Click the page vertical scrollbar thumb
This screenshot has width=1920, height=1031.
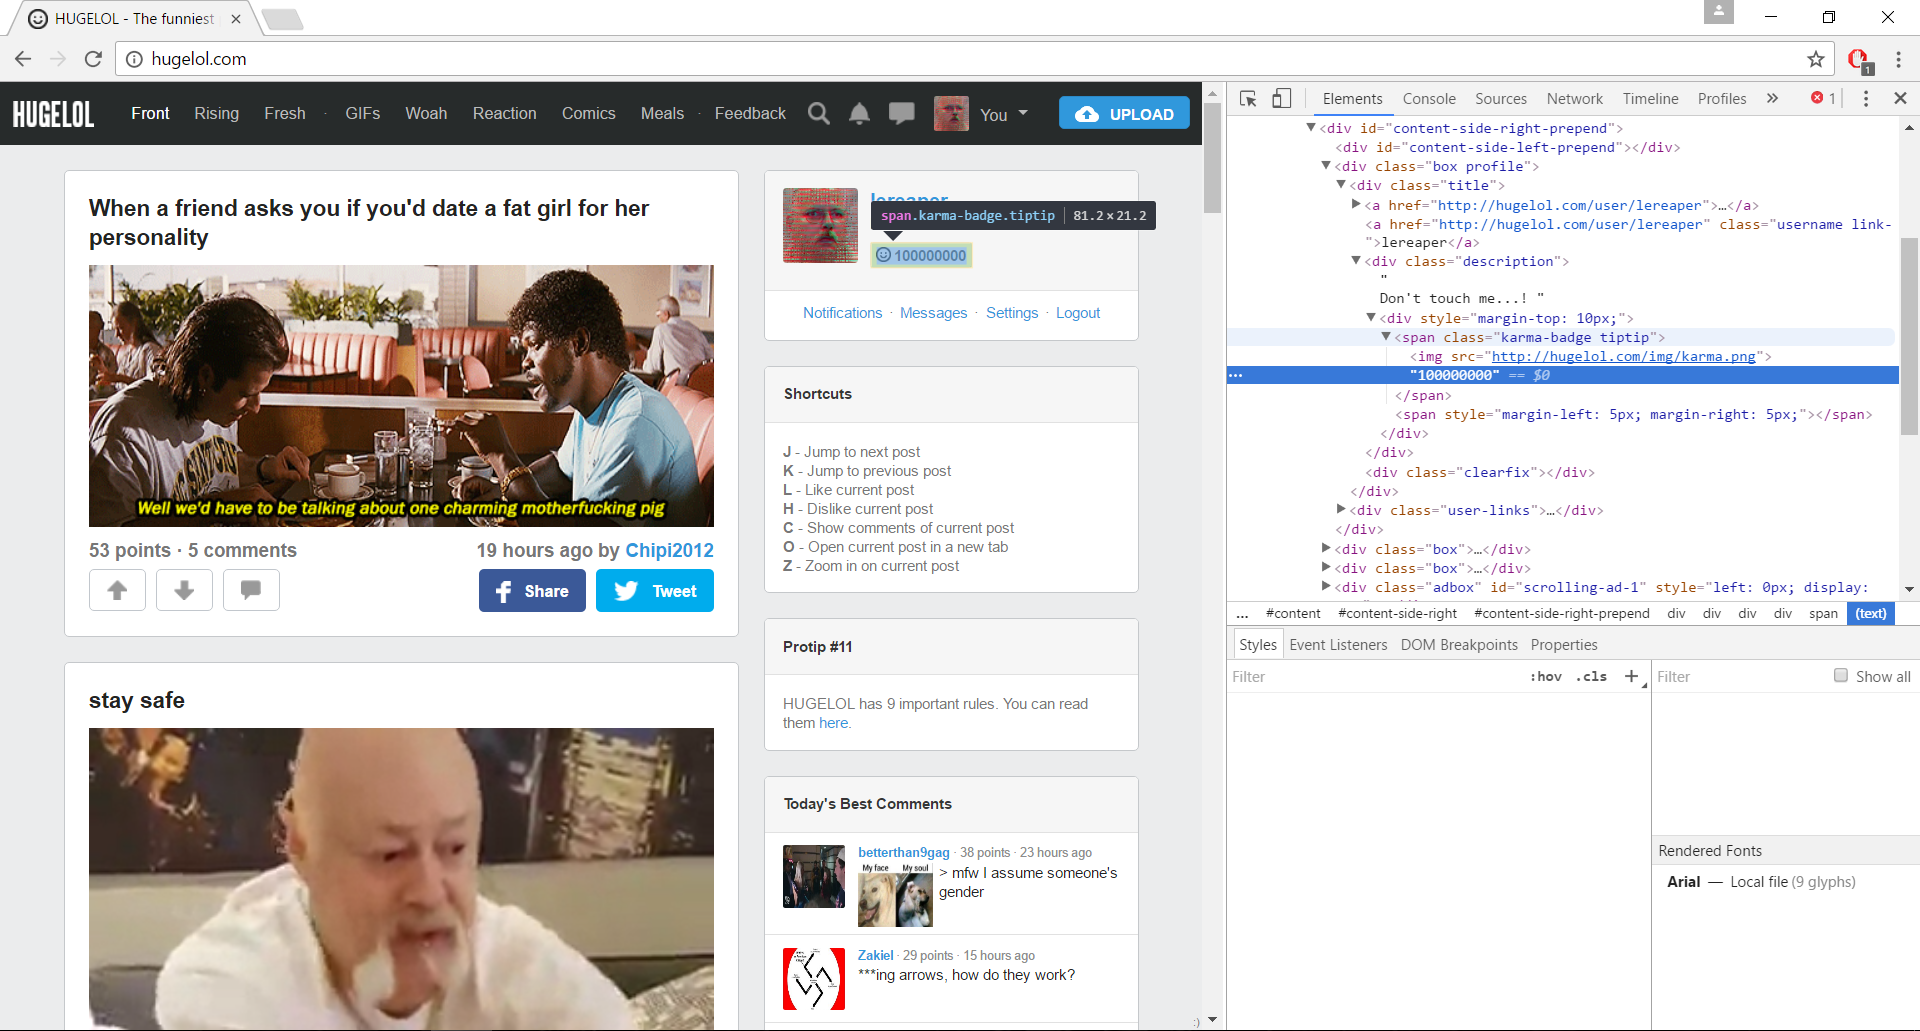click(1212, 157)
